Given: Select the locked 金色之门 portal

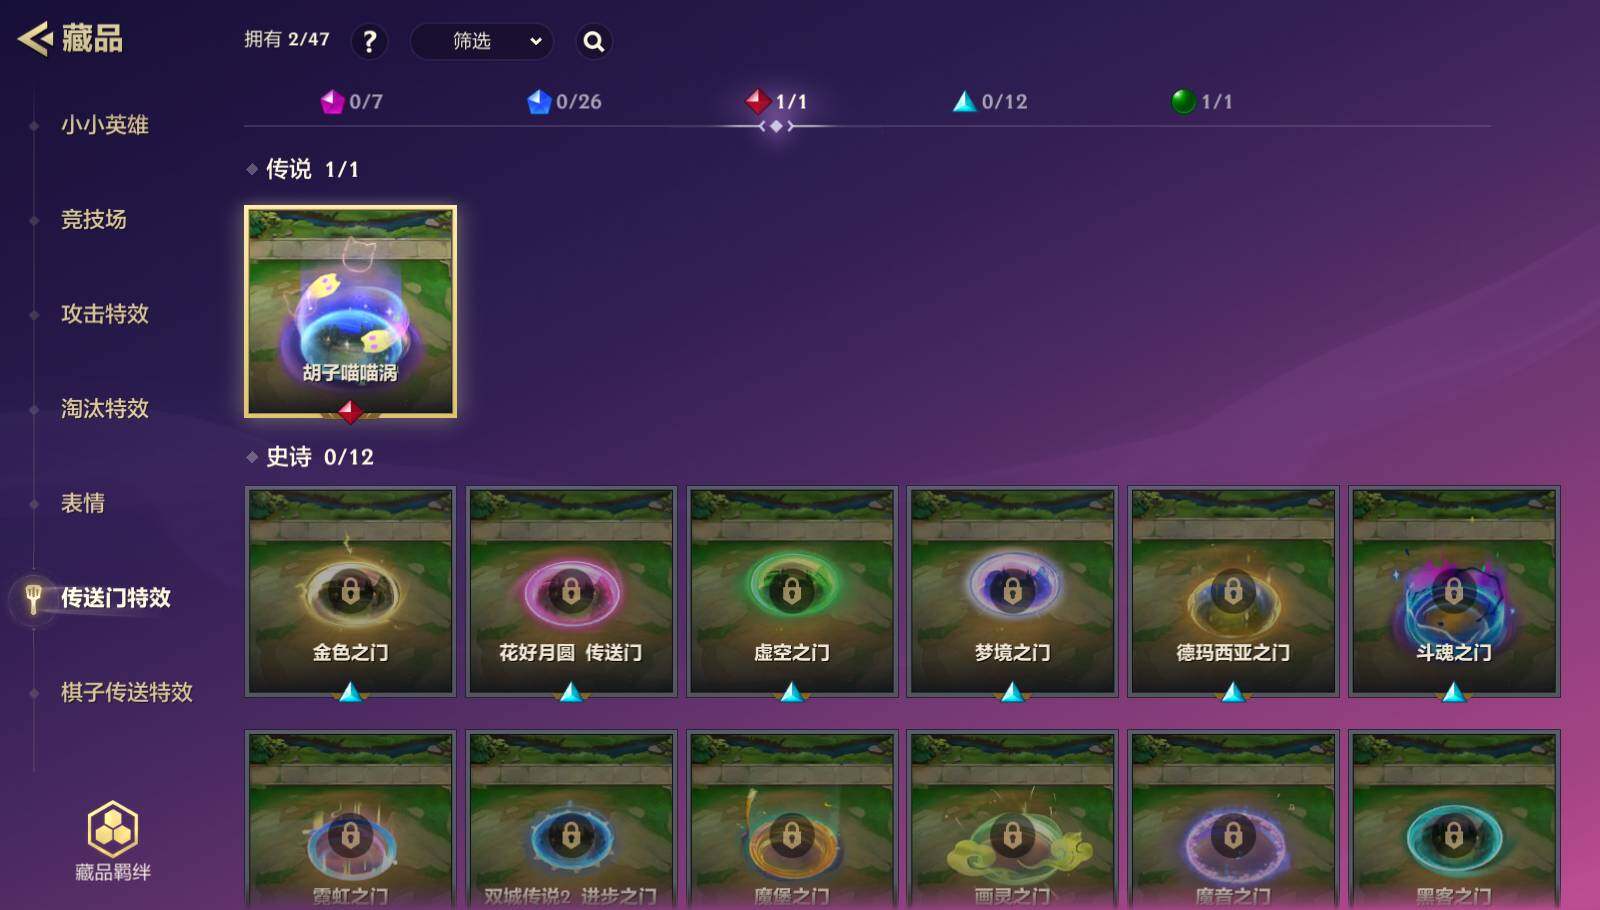Looking at the screenshot, I should pos(351,591).
